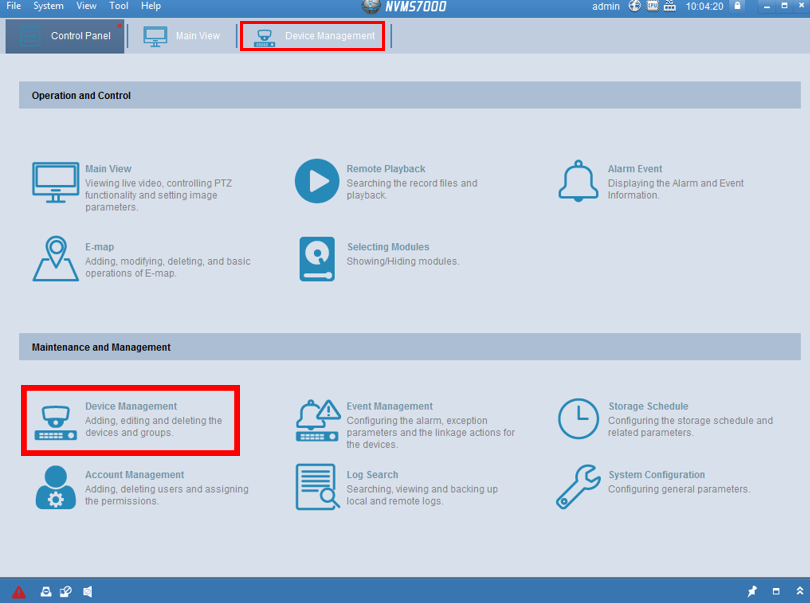Image resolution: width=810 pixels, height=603 pixels.
Task: Open the System menu
Action: tap(49, 6)
